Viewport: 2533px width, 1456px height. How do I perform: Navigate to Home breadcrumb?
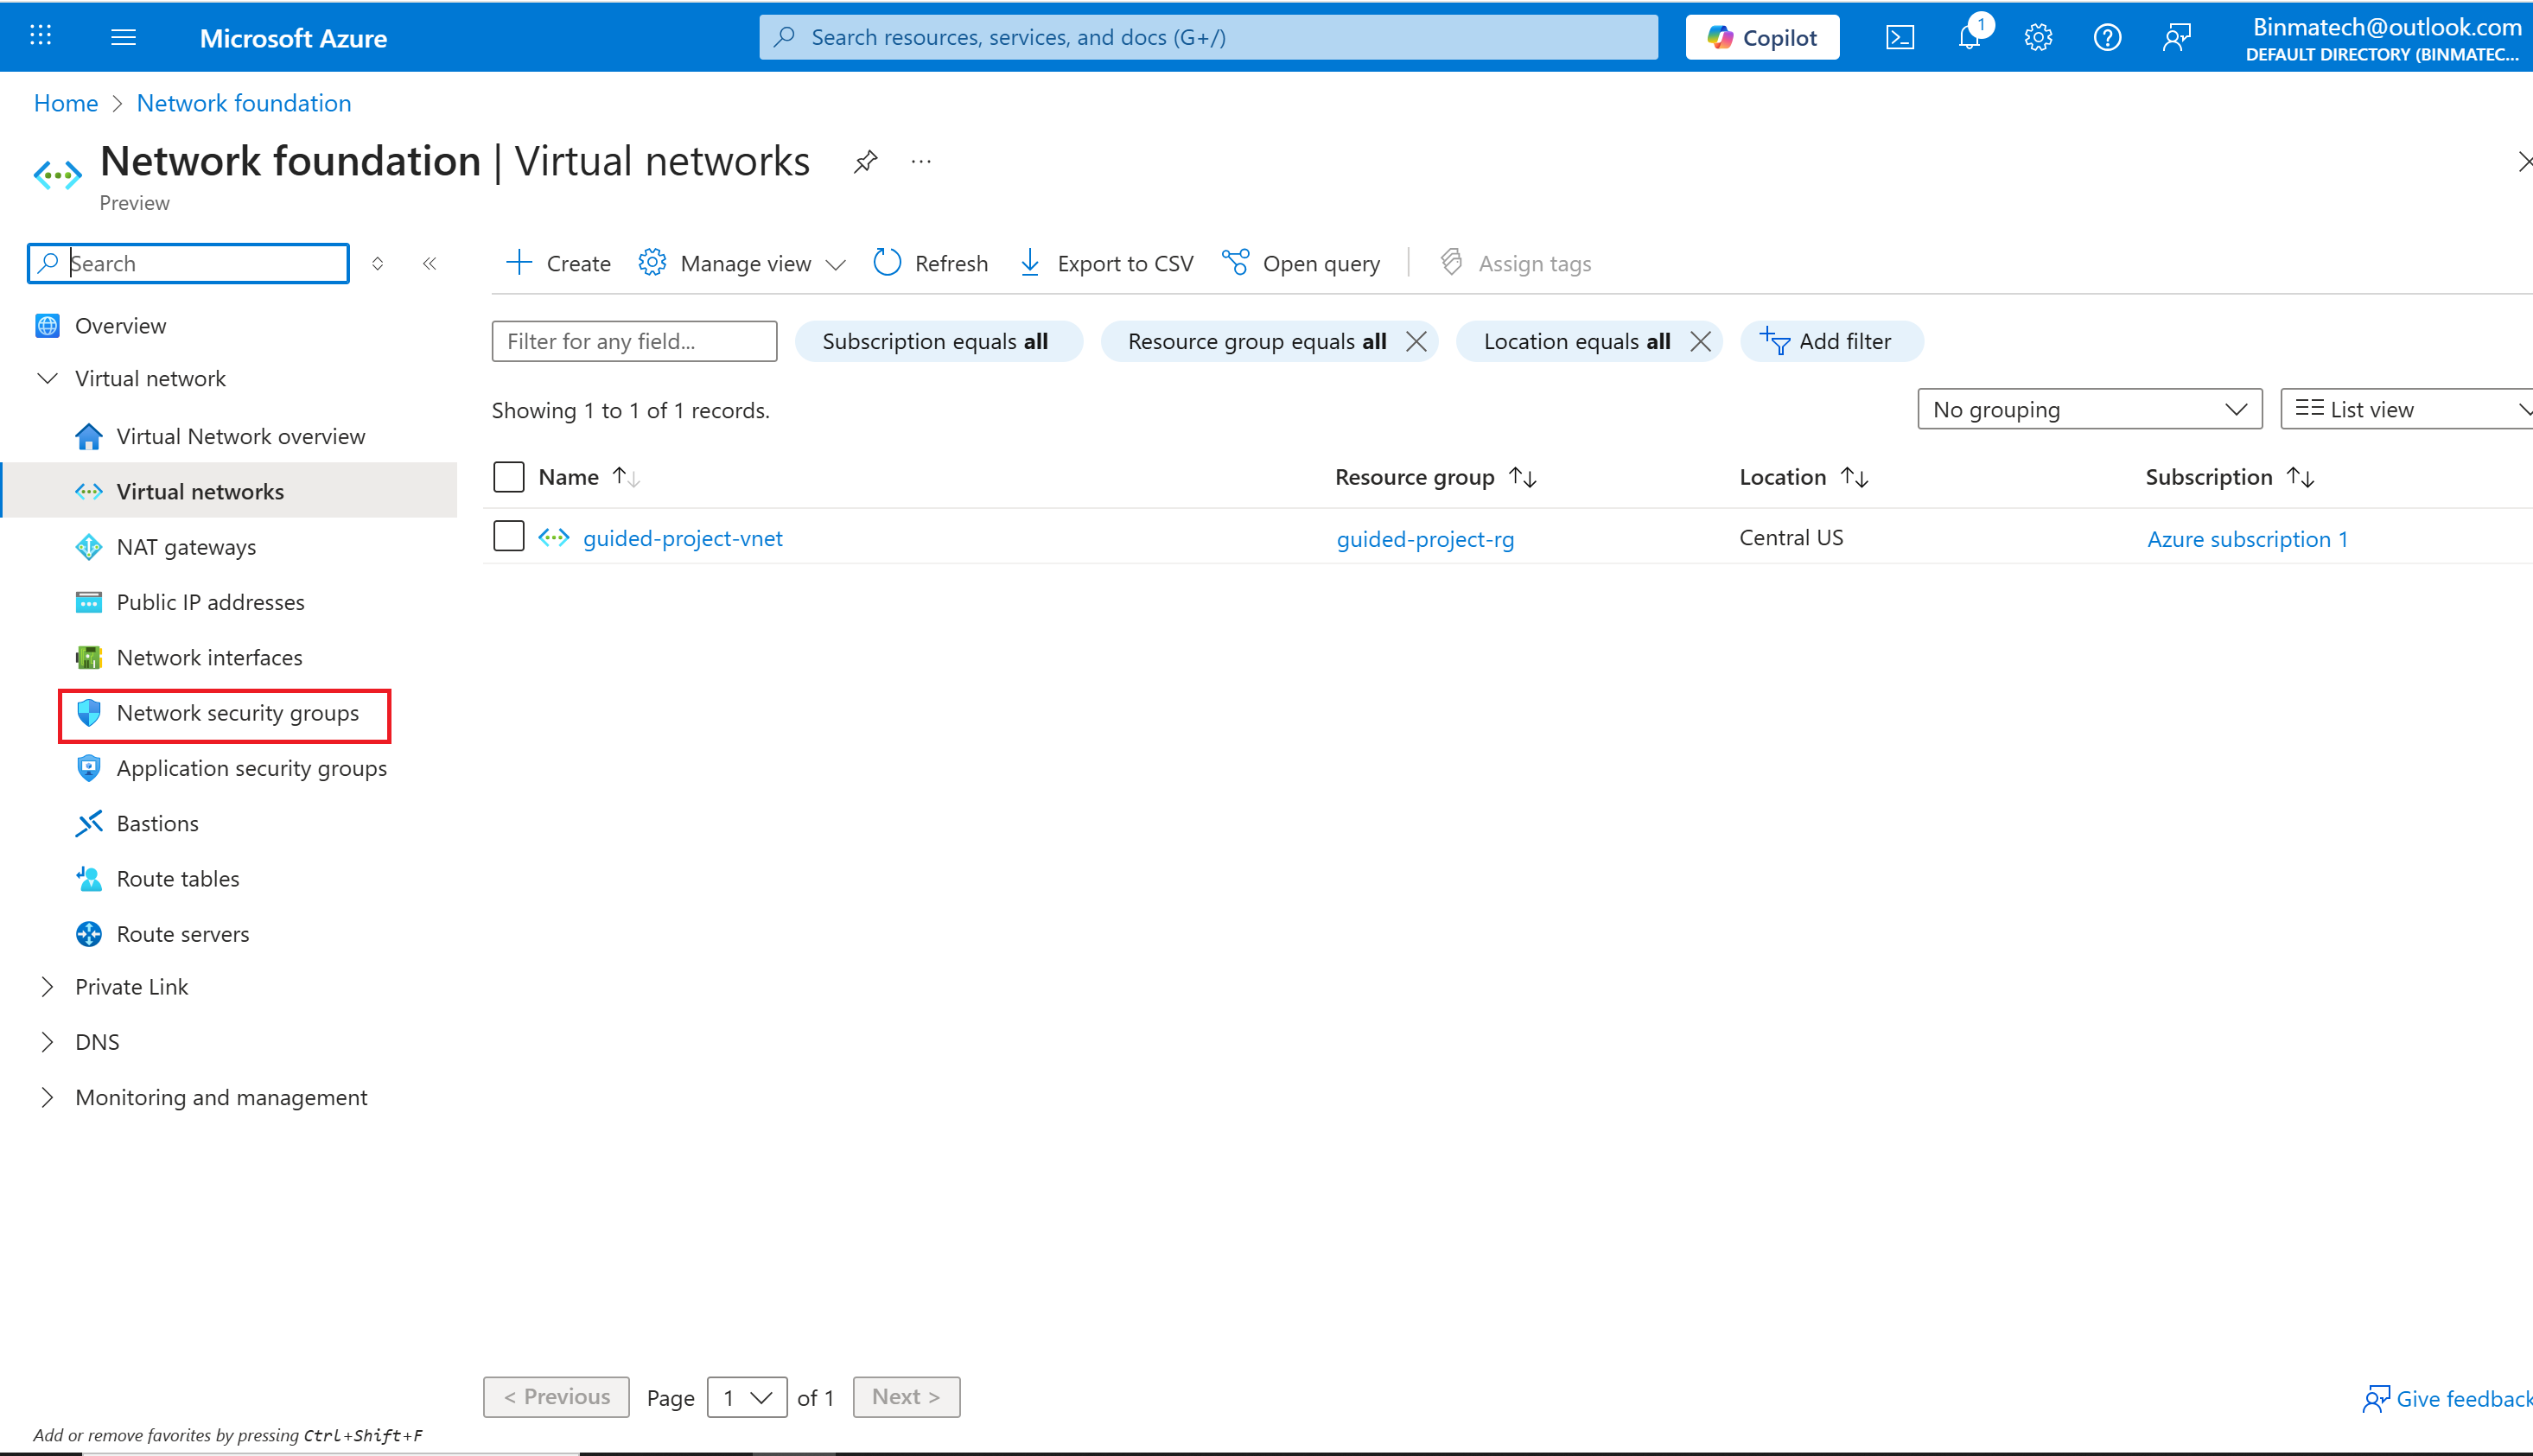tap(65, 102)
